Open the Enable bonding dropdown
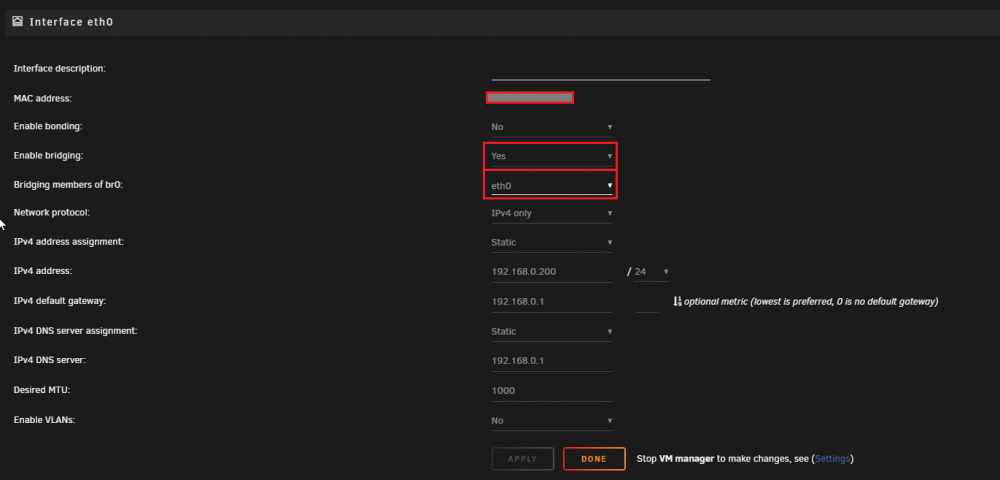This screenshot has height=480, width=1000. (x=552, y=127)
